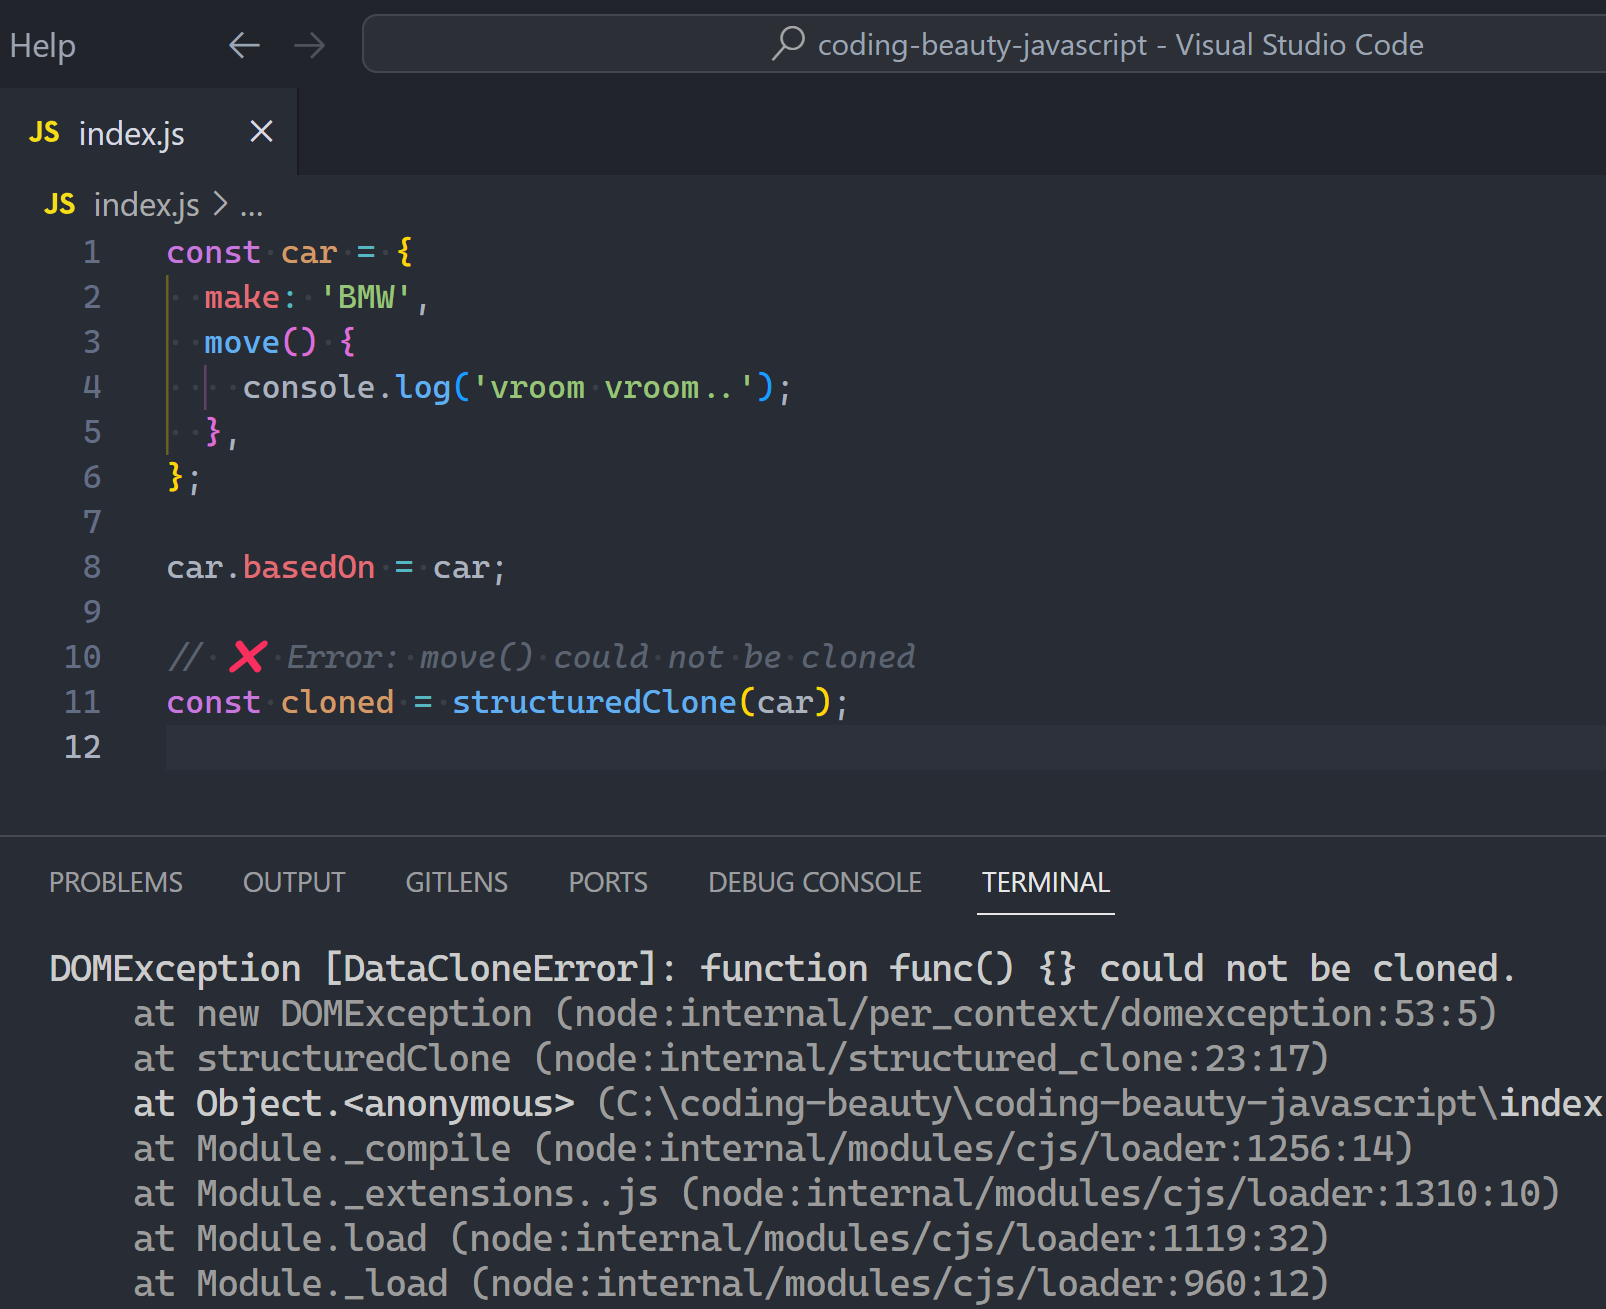Image resolution: width=1606 pixels, height=1309 pixels.
Task: Switch to the PROBLEMS panel tab
Action: [116, 882]
